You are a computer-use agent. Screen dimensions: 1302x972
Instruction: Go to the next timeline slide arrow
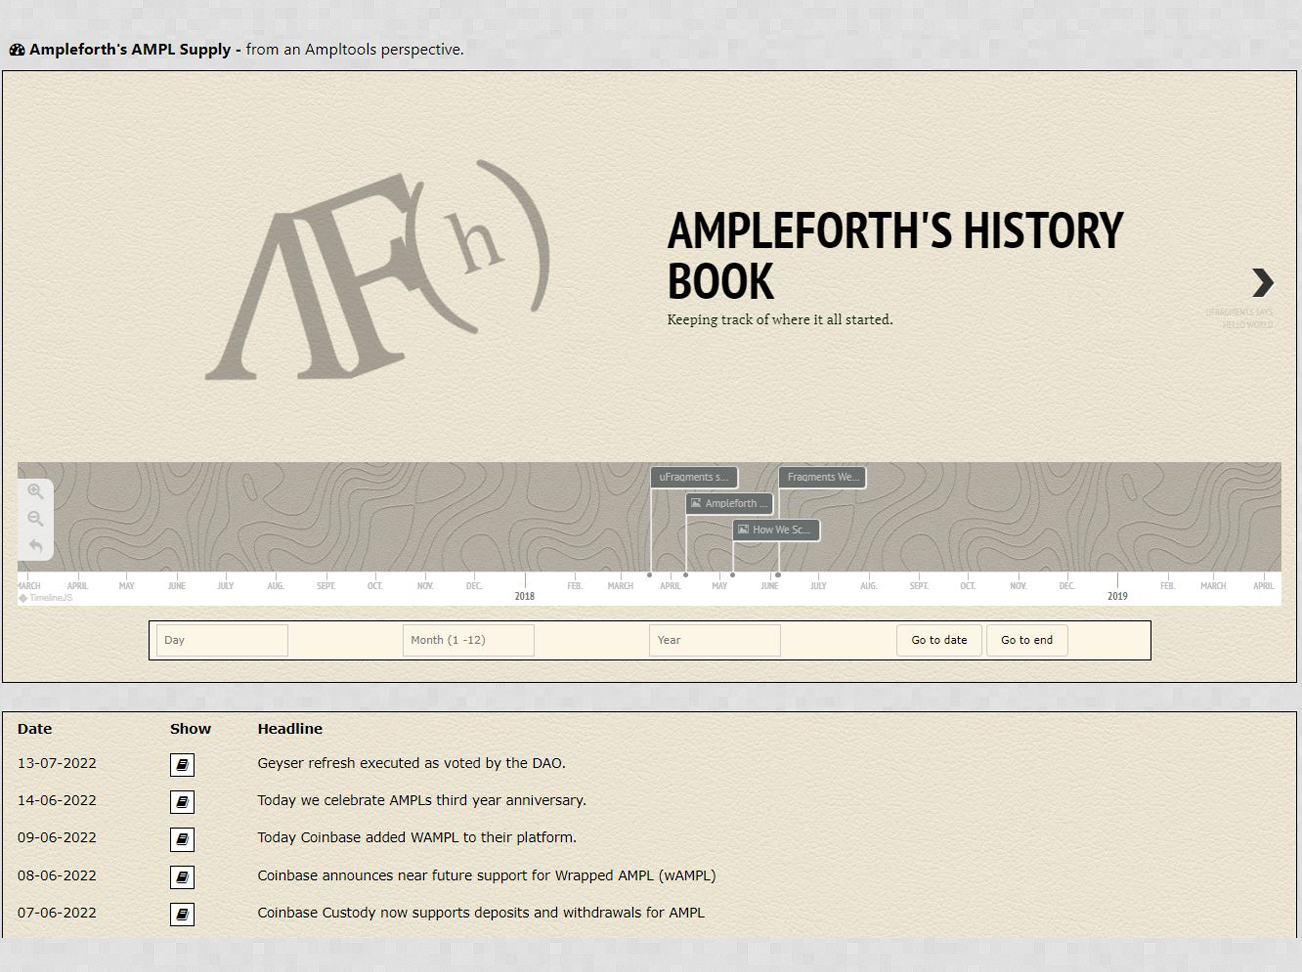1262,283
